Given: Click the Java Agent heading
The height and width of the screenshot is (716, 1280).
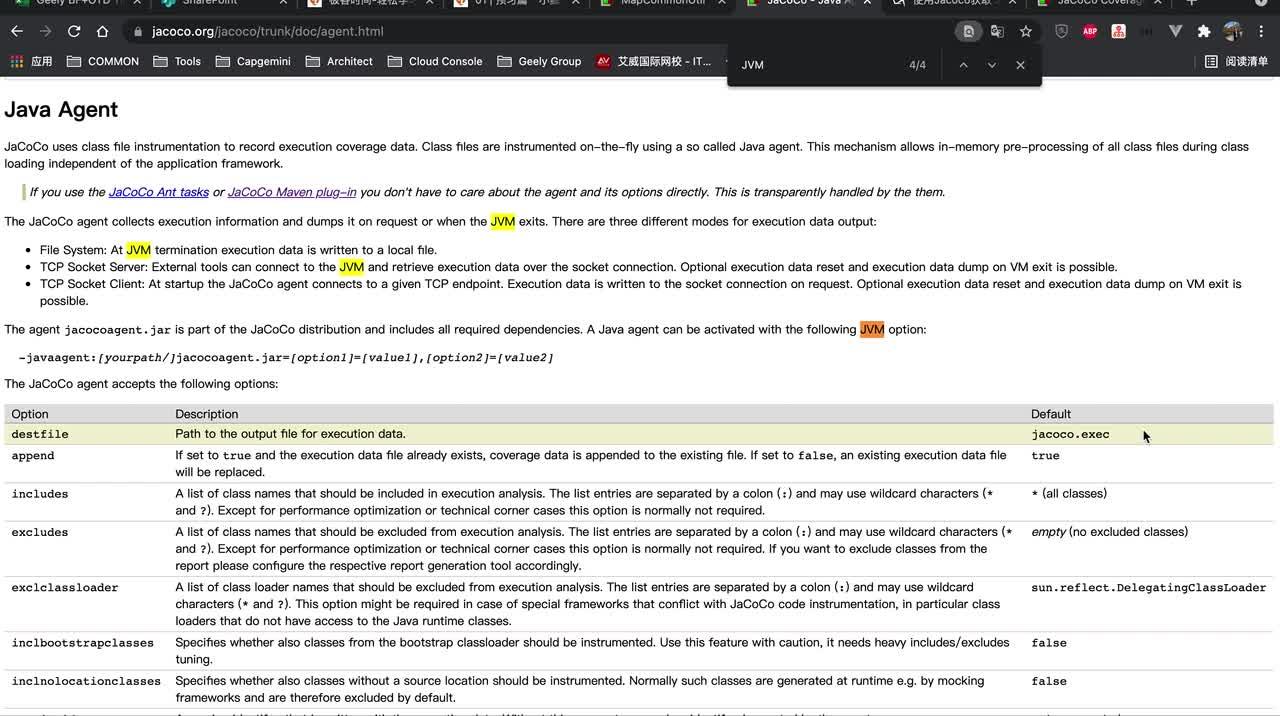Looking at the screenshot, I should click(61, 110).
